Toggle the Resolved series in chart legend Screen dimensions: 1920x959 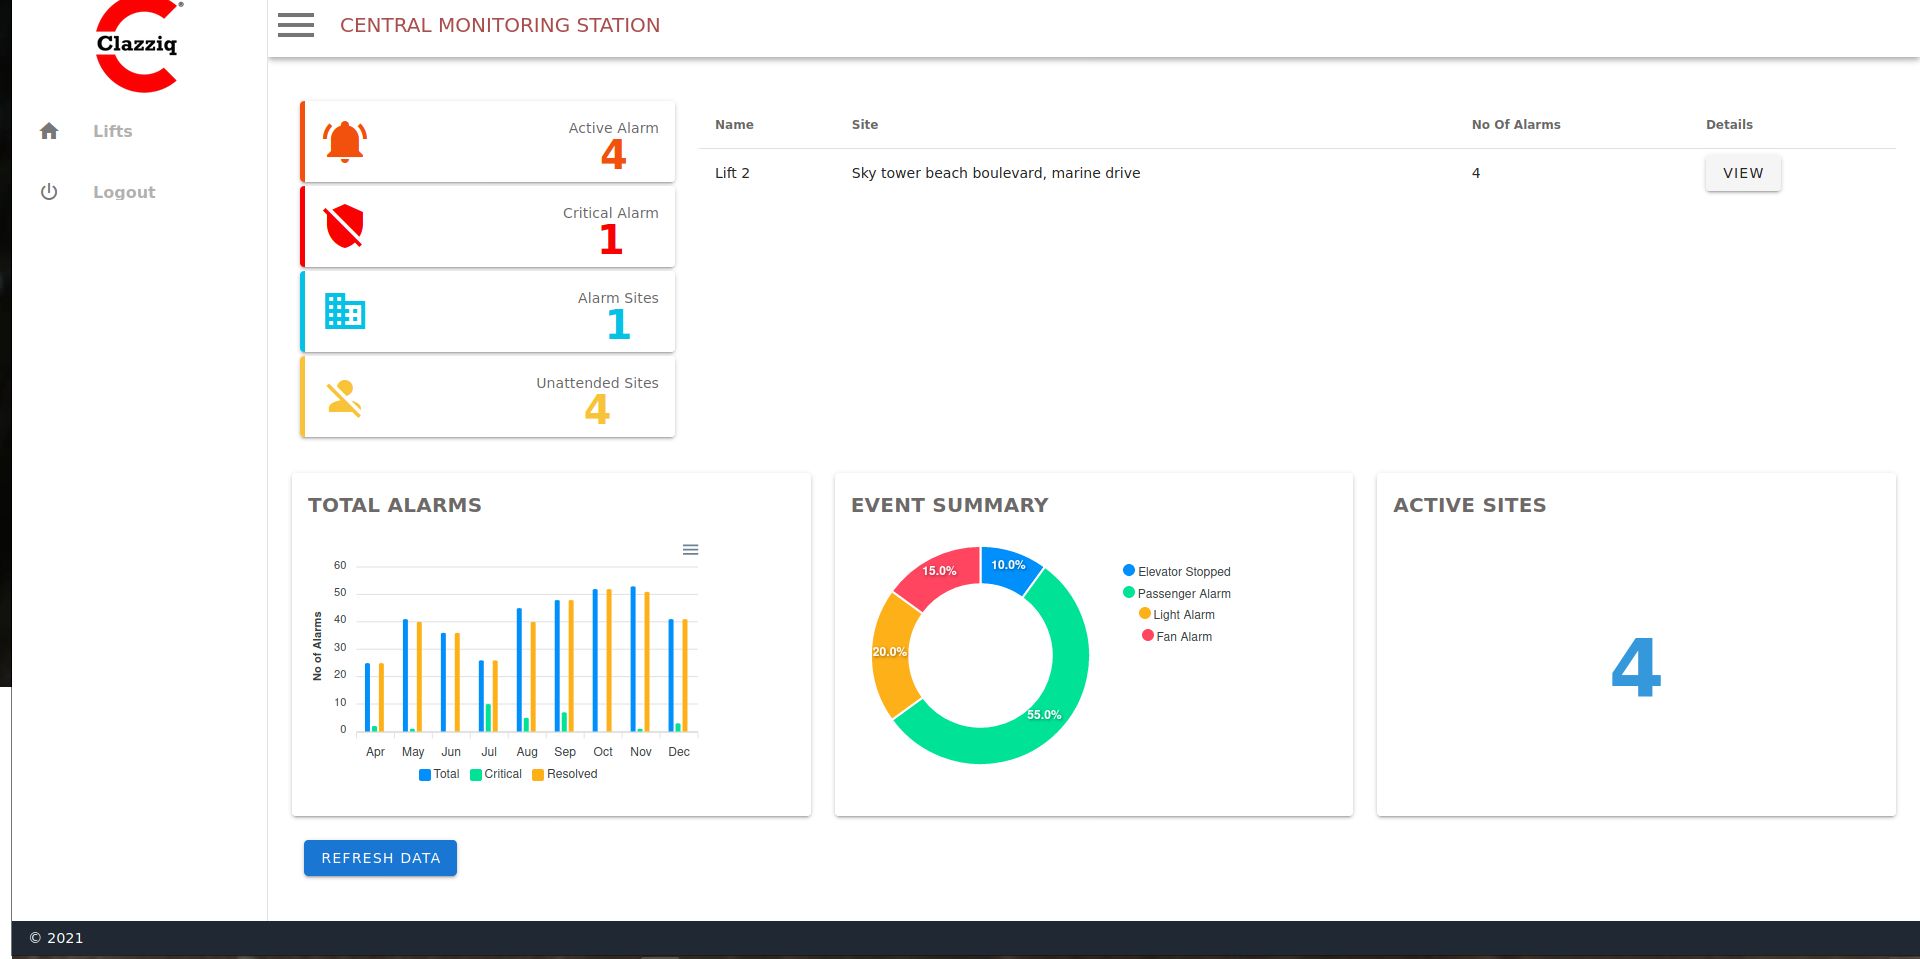(x=565, y=774)
